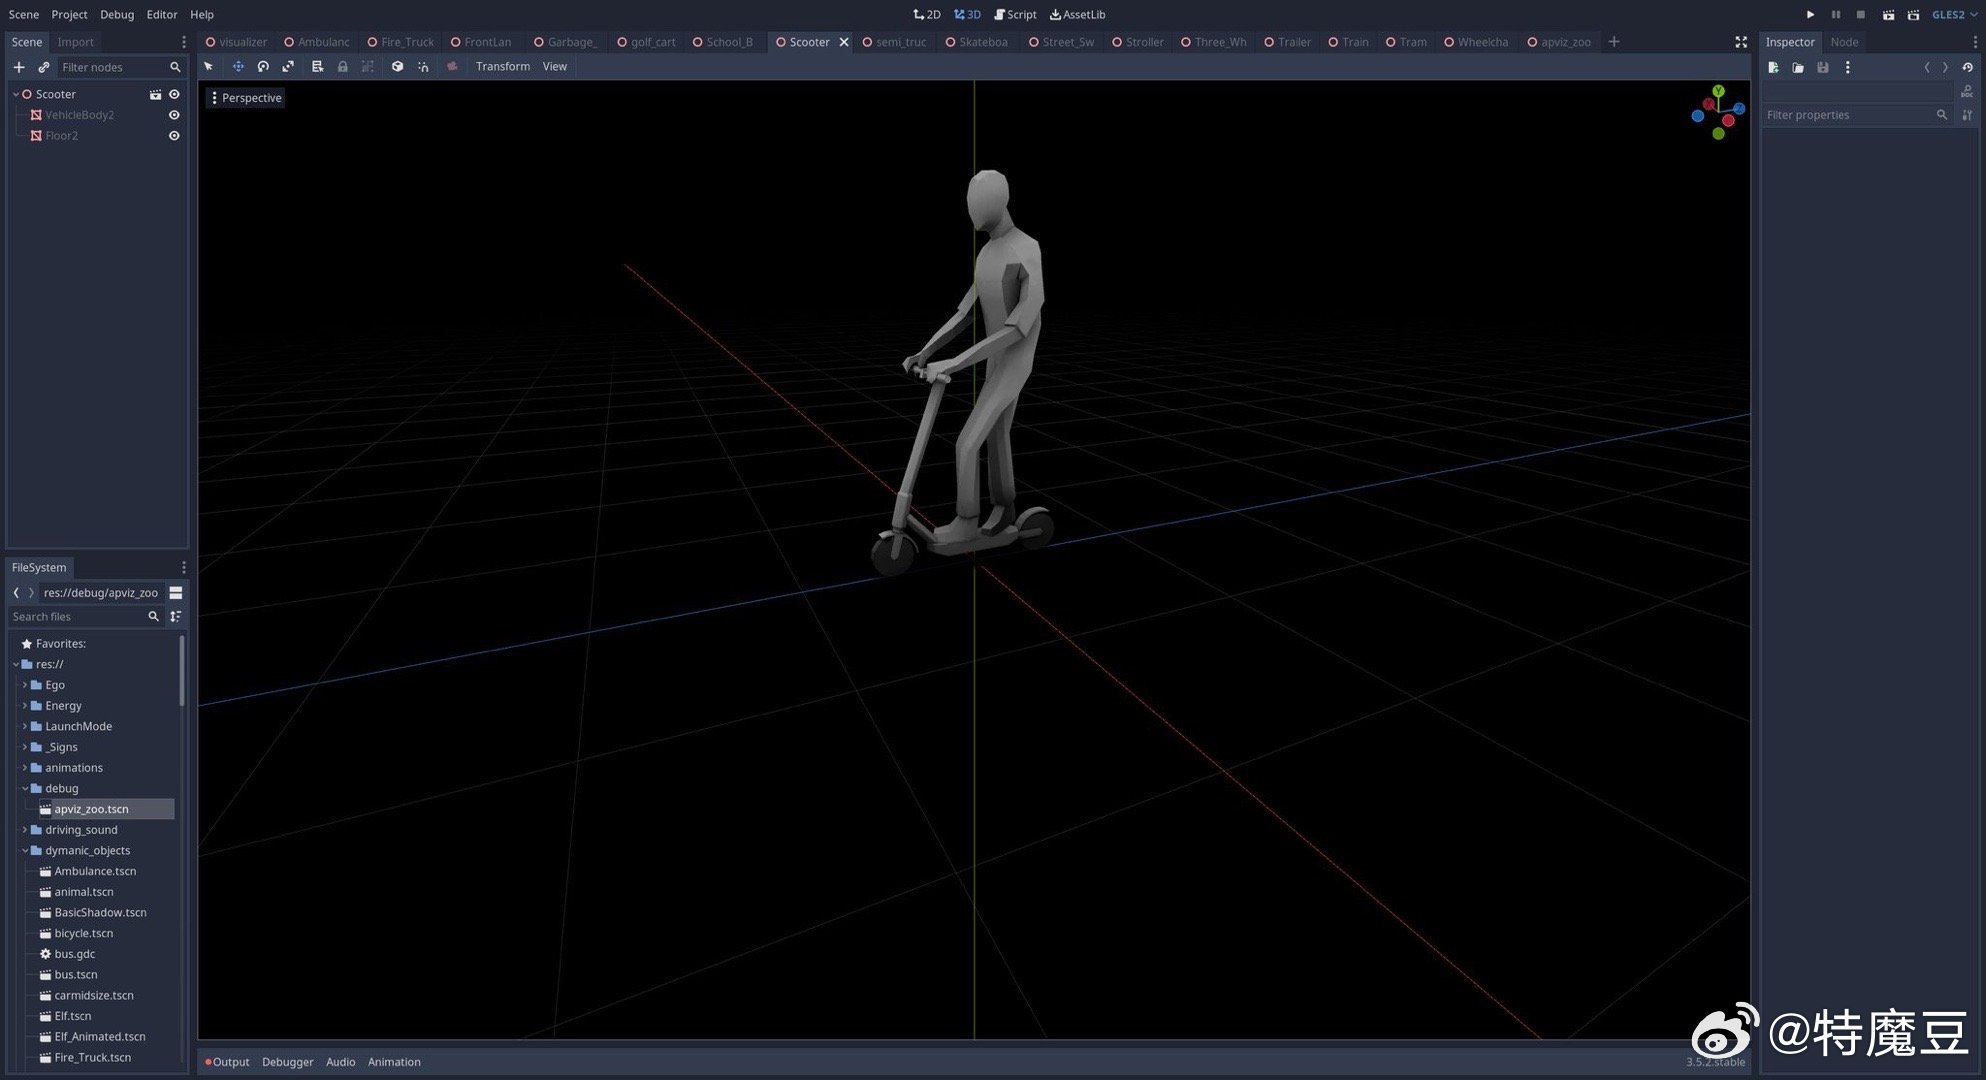1986x1080 pixels.
Task: Open the Perspective view menu
Action: pyautogui.click(x=245, y=98)
